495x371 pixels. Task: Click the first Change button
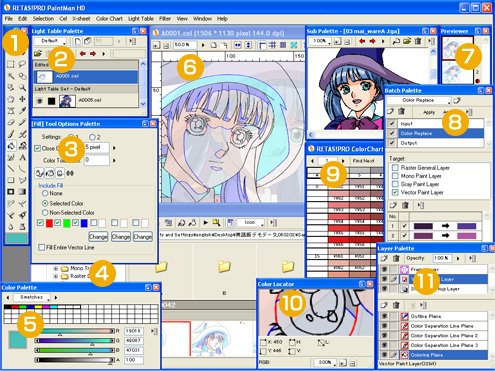(98, 237)
